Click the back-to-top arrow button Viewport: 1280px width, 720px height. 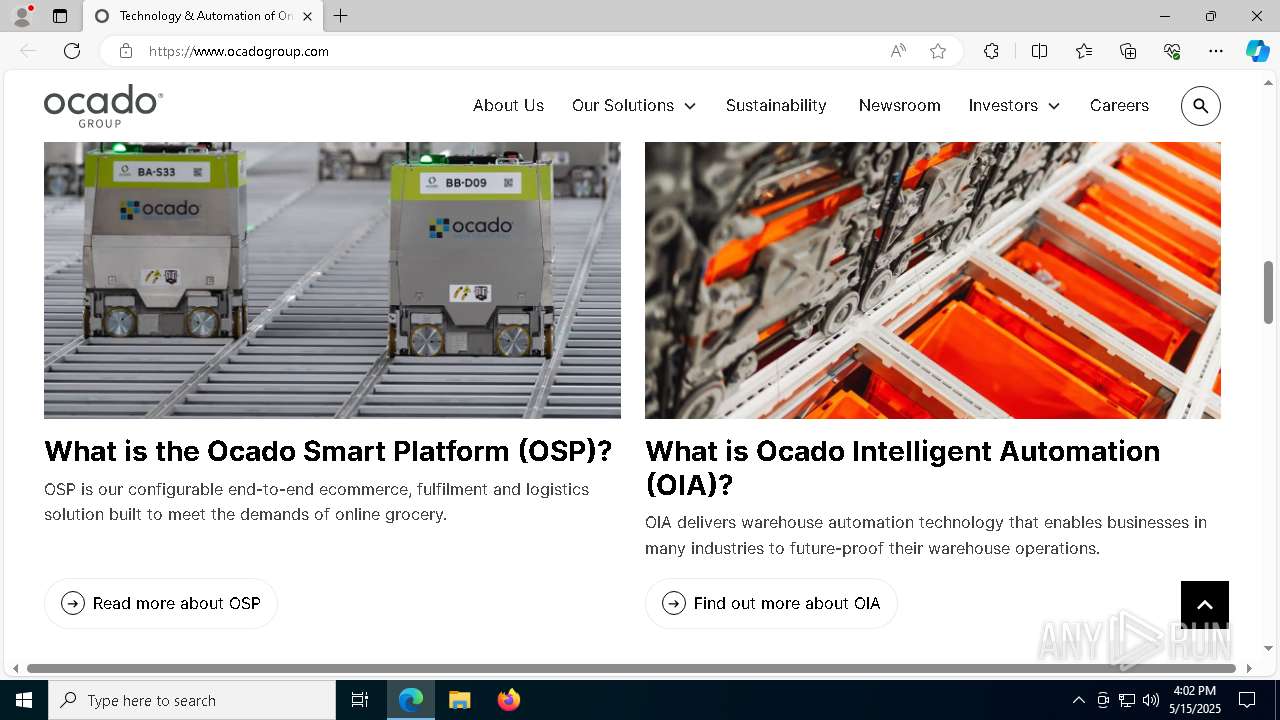pos(1204,605)
